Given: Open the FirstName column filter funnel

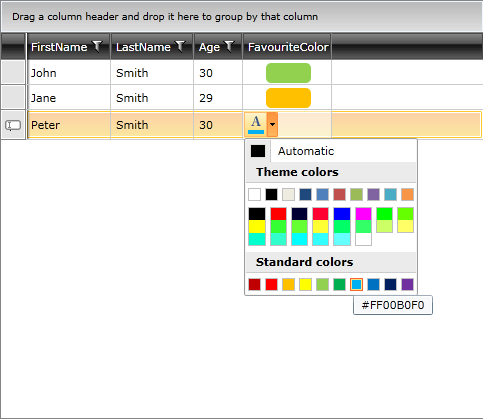Looking at the screenshot, I should pos(97,47).
